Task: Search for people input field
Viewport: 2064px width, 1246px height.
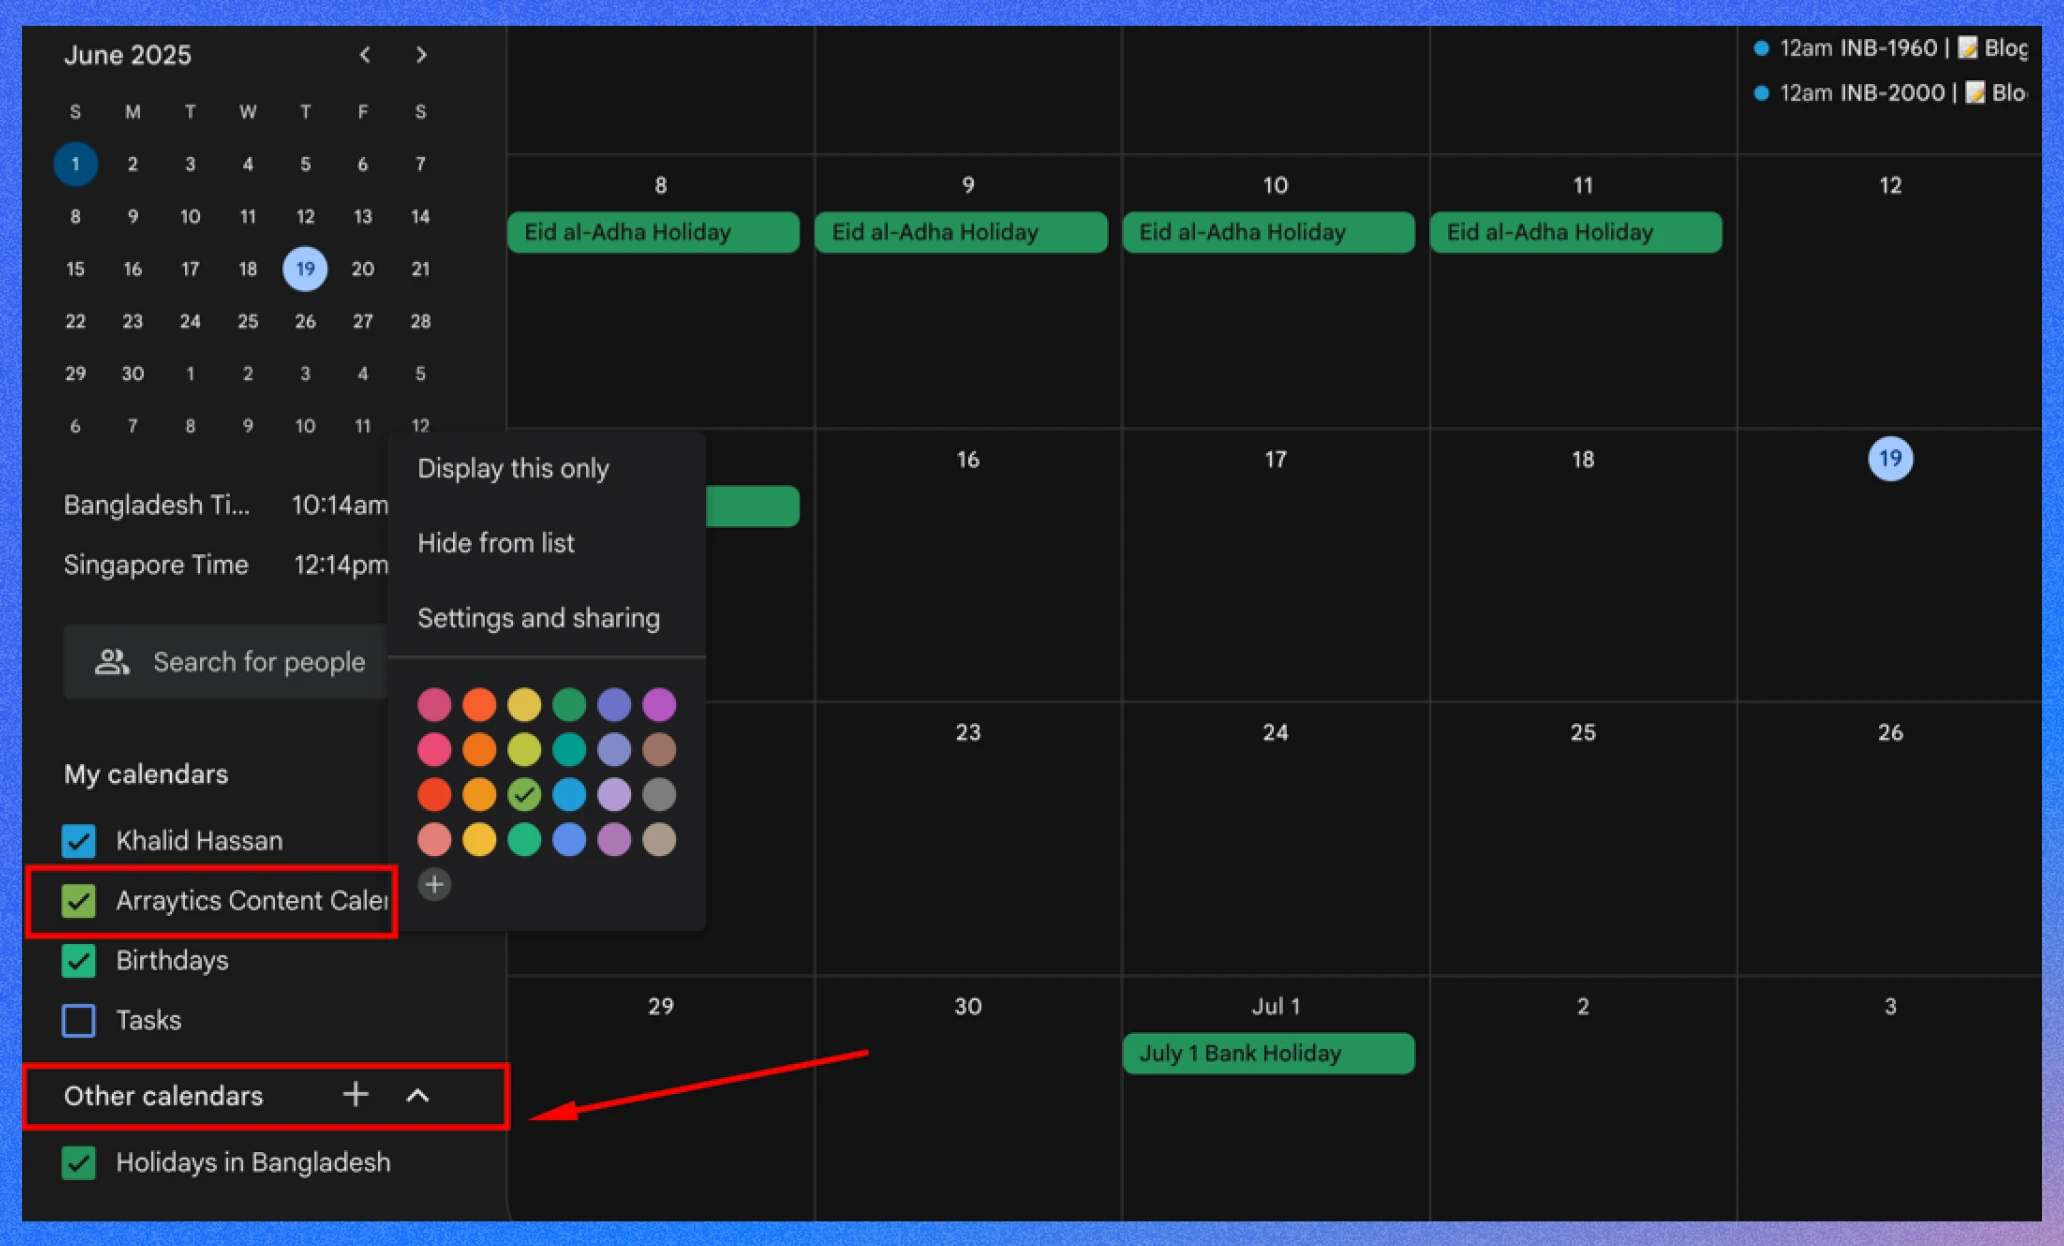Action: pyautogui.click(x=226, y=661)
